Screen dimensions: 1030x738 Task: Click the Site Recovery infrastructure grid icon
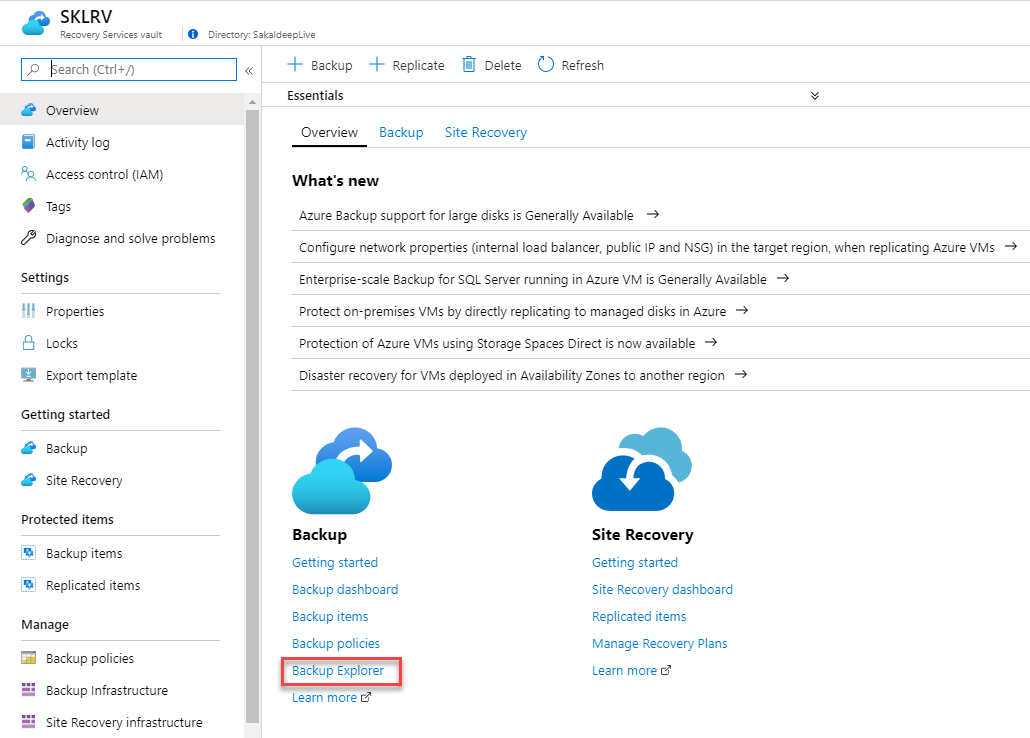28,722
